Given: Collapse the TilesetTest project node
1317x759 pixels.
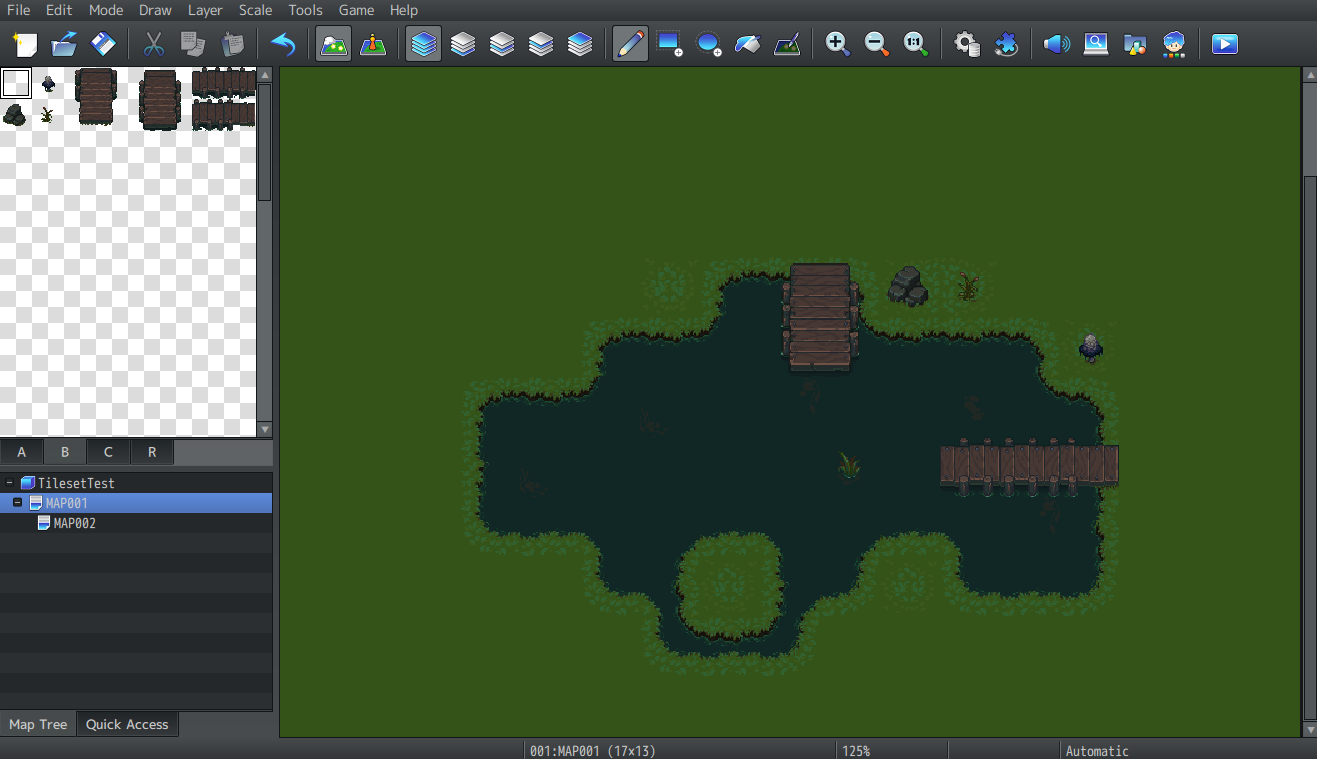Looking at the screenshot, I should tap(9, 483).
